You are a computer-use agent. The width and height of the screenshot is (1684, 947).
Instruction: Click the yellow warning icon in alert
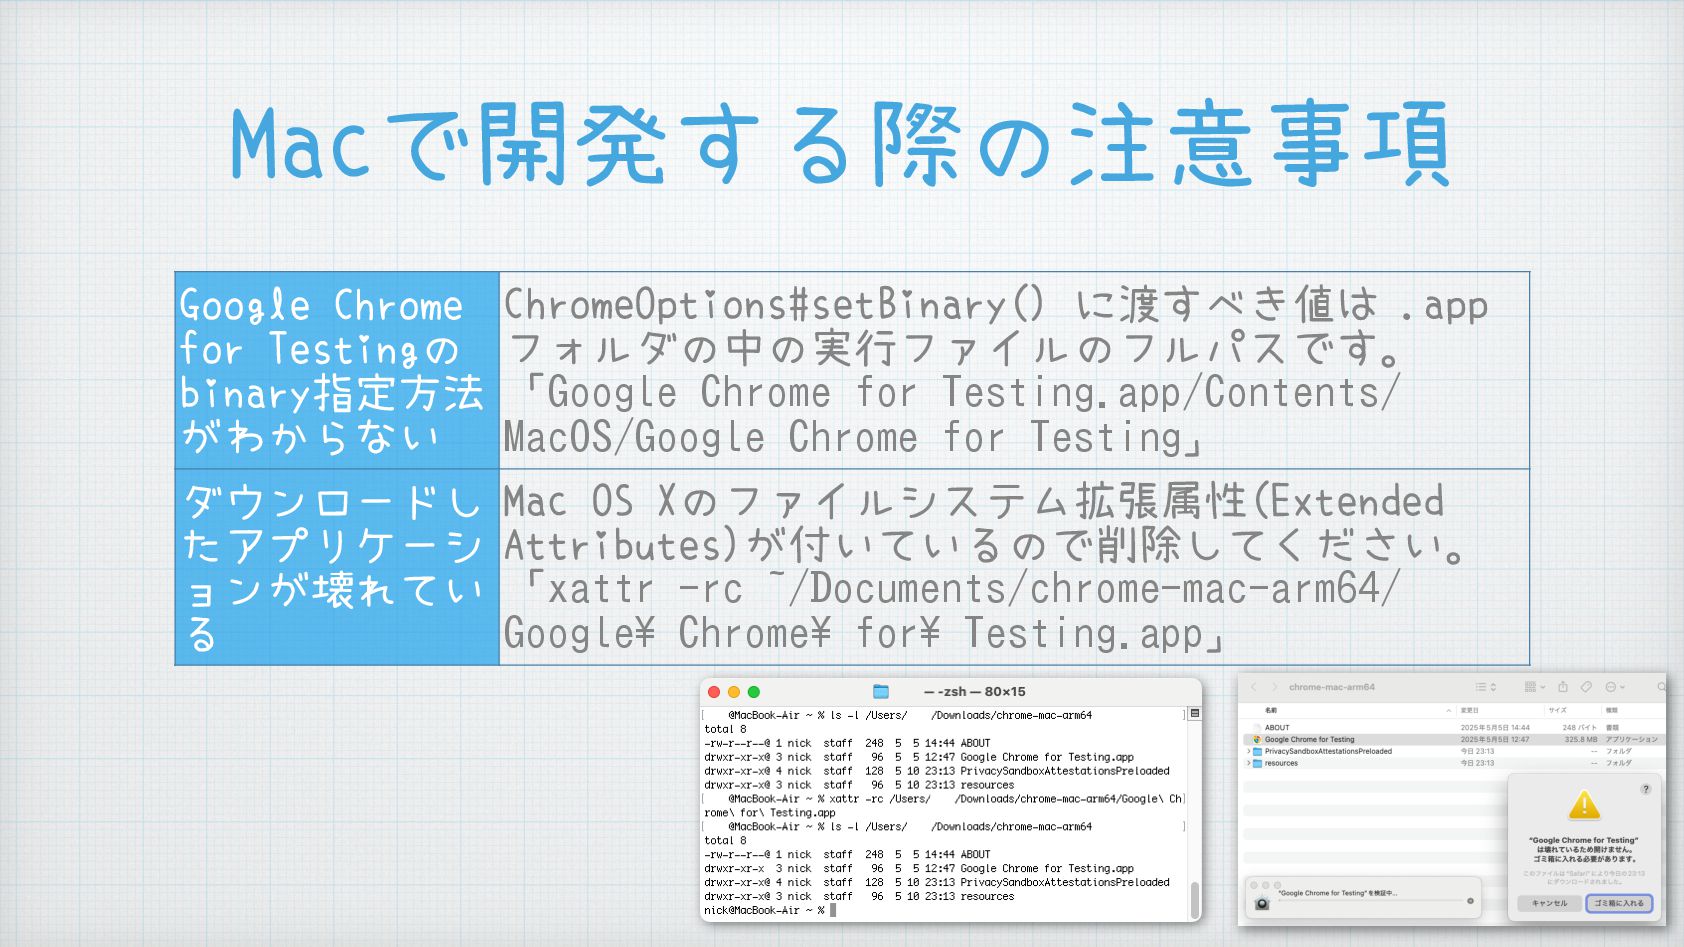1584,806
